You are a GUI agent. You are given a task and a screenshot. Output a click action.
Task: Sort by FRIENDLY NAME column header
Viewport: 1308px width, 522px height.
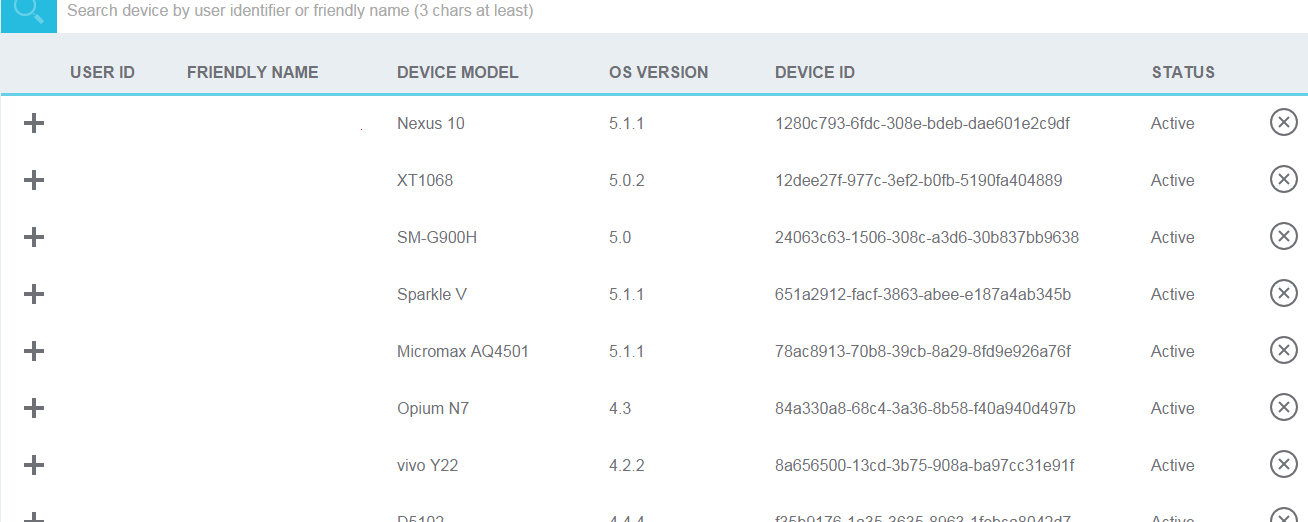(x=252, y=72)
